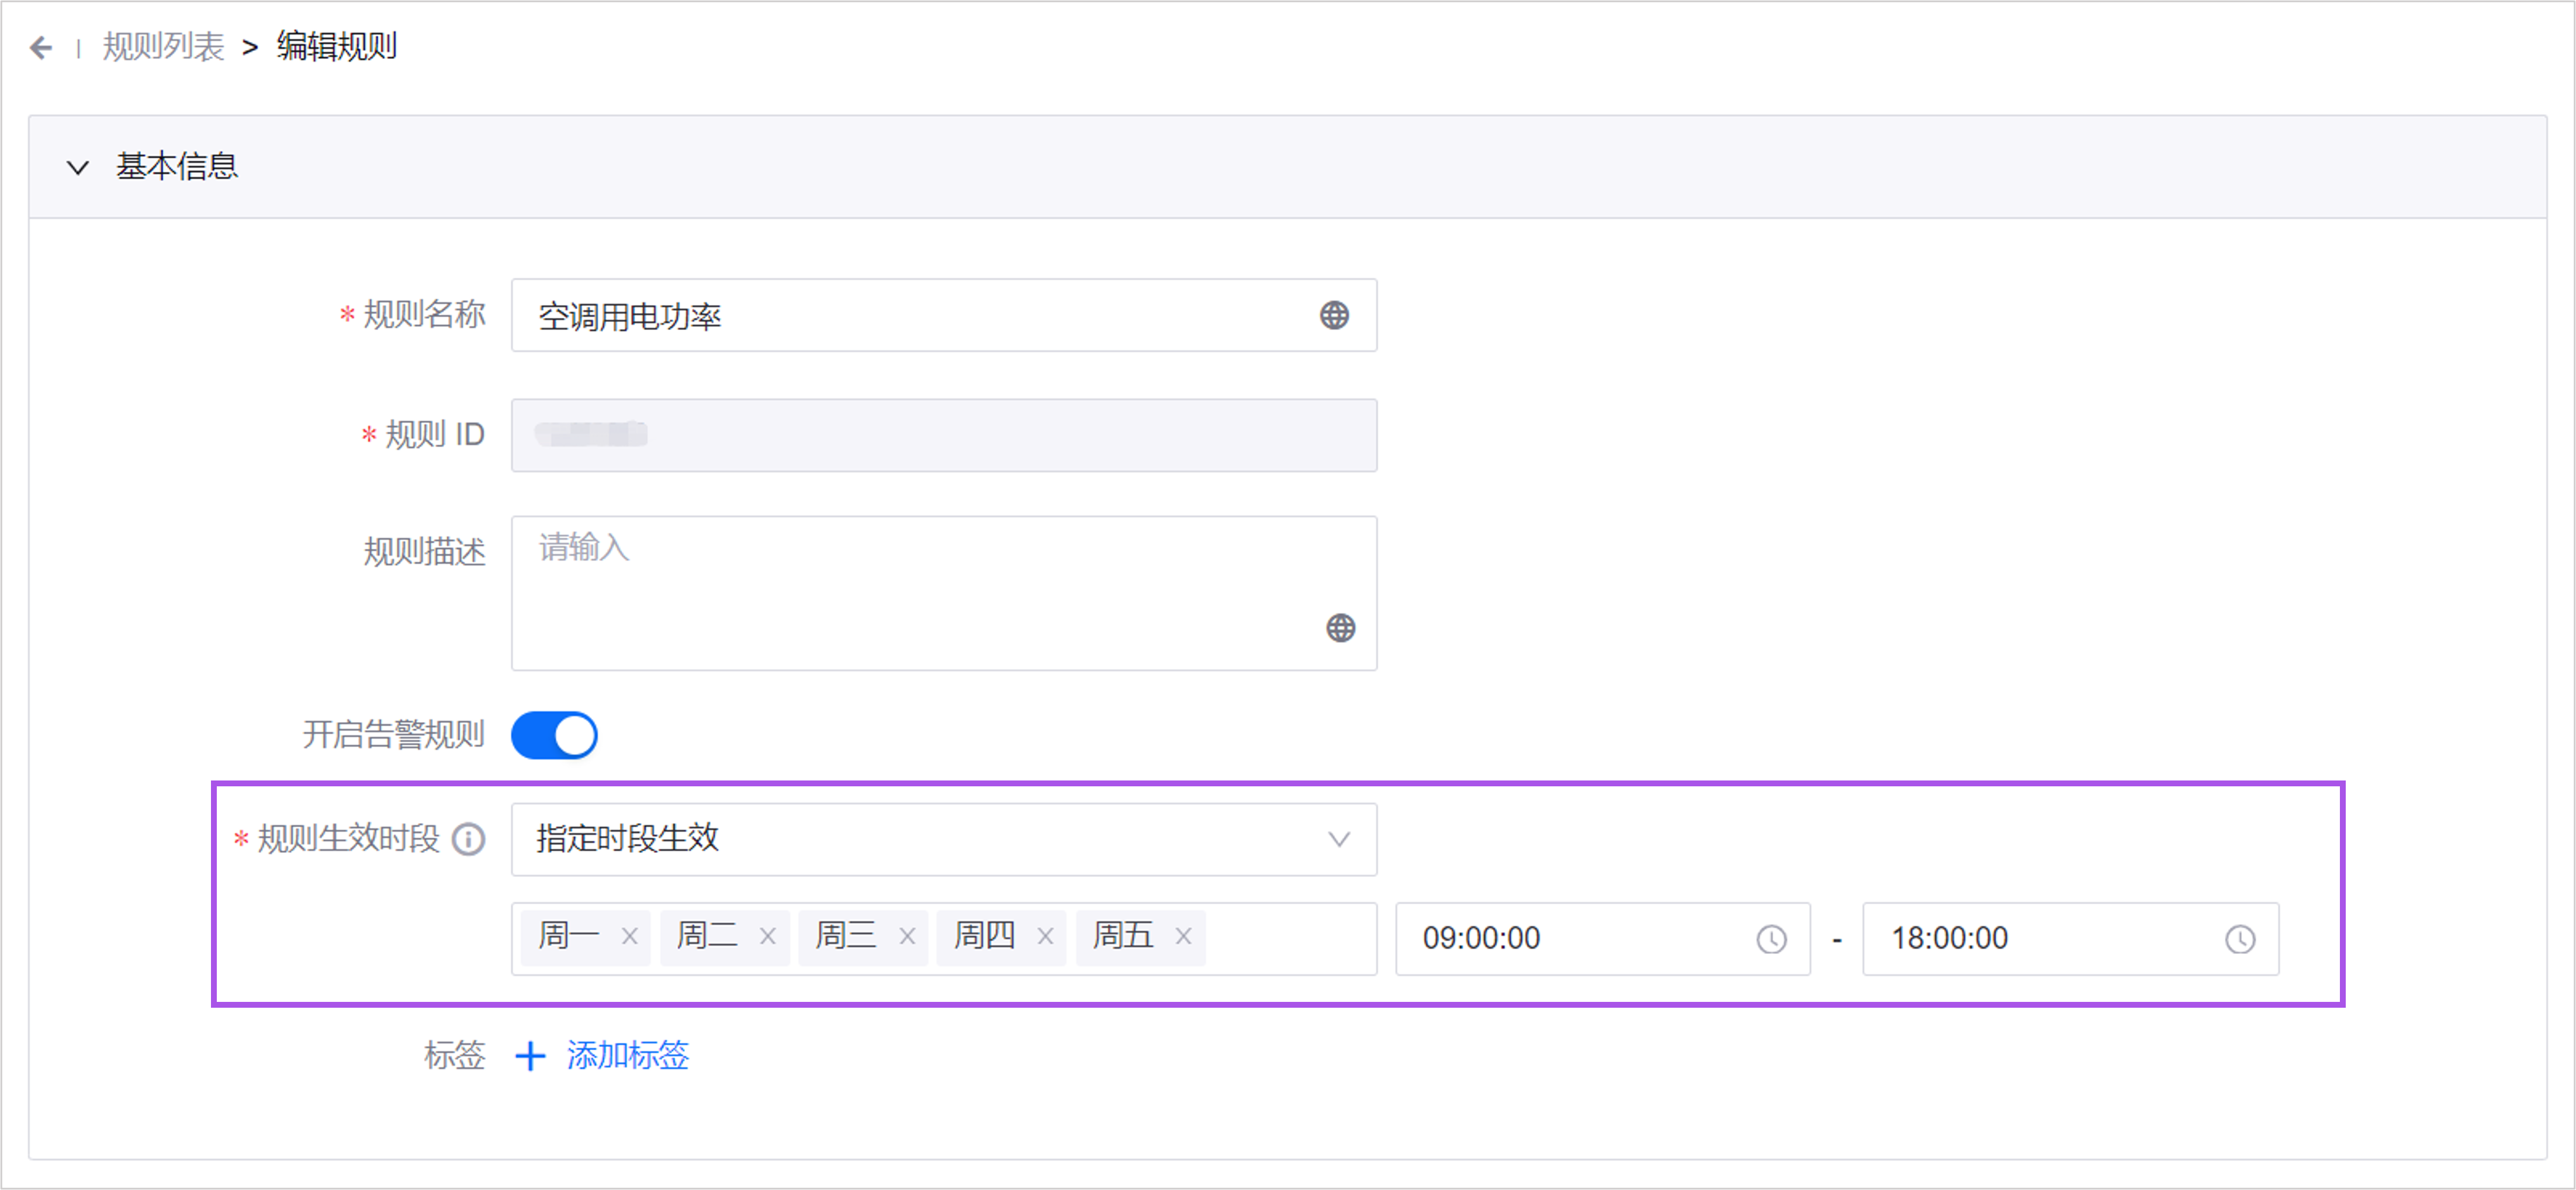Remove the 周一 tag
The width and height of the screenshot is (2576, 1190).
coord(629,937)
